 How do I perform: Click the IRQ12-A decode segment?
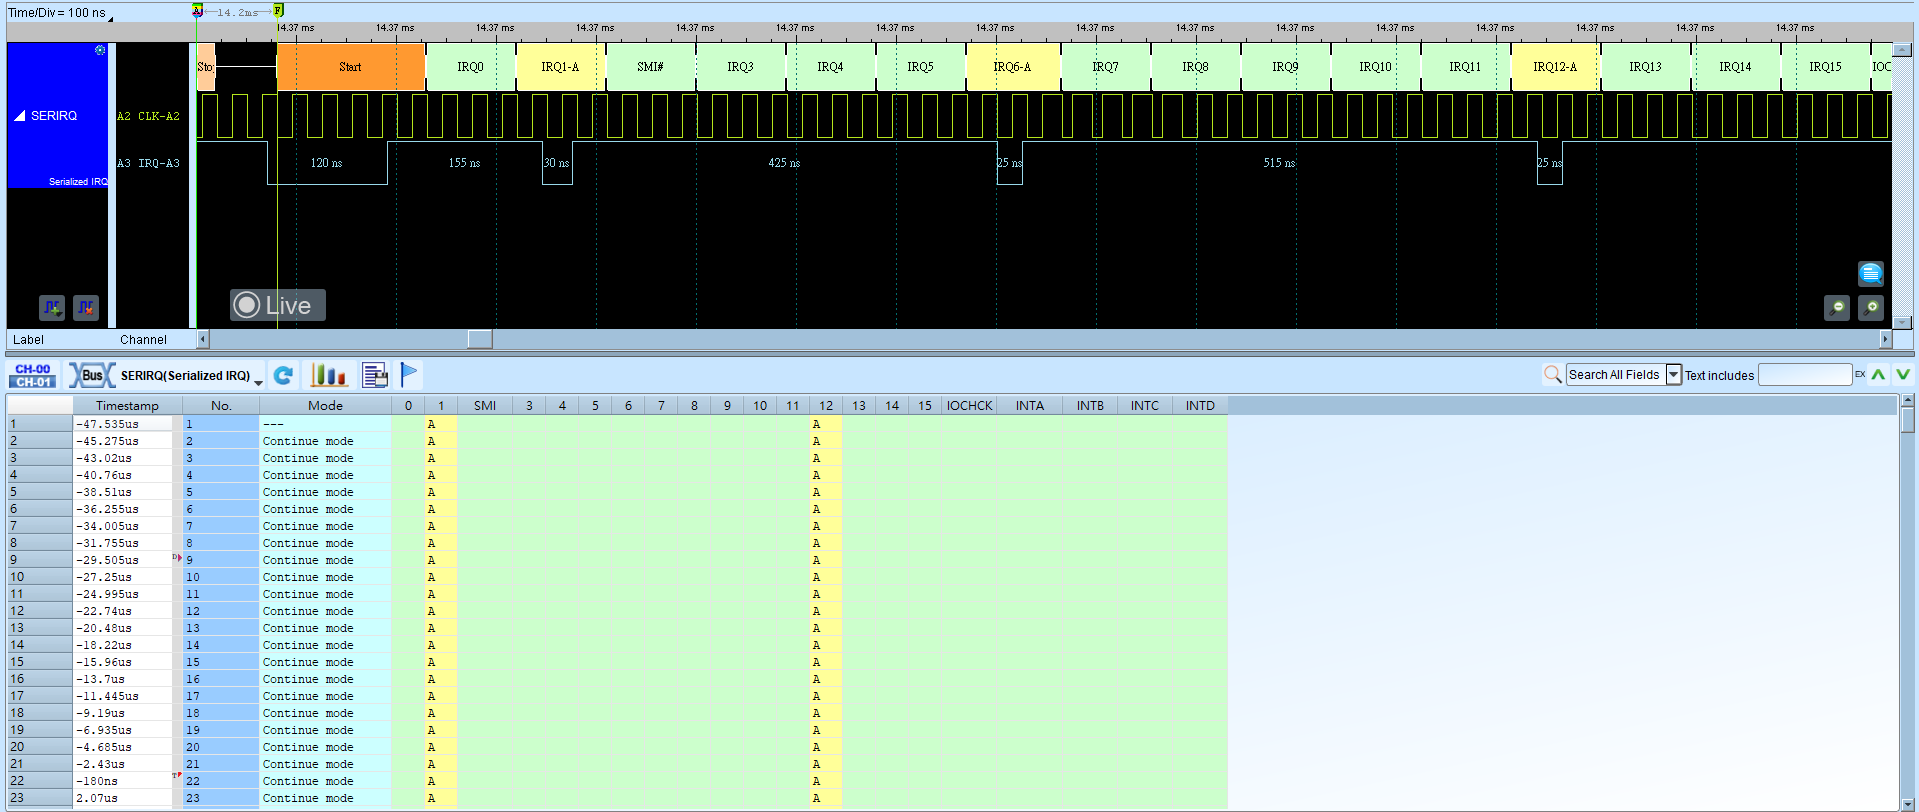point(1555,67)
